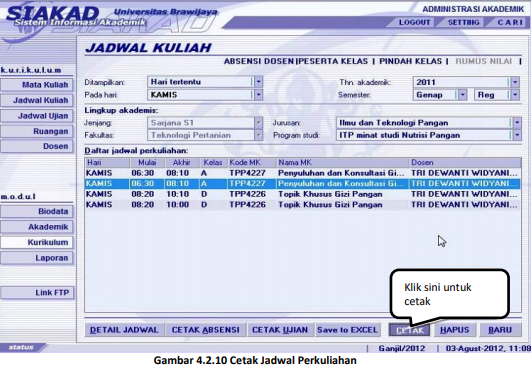Screen dimensions: 532x369
Task: Open the Jurusan dropdown arrow
Action: point(517,123)
